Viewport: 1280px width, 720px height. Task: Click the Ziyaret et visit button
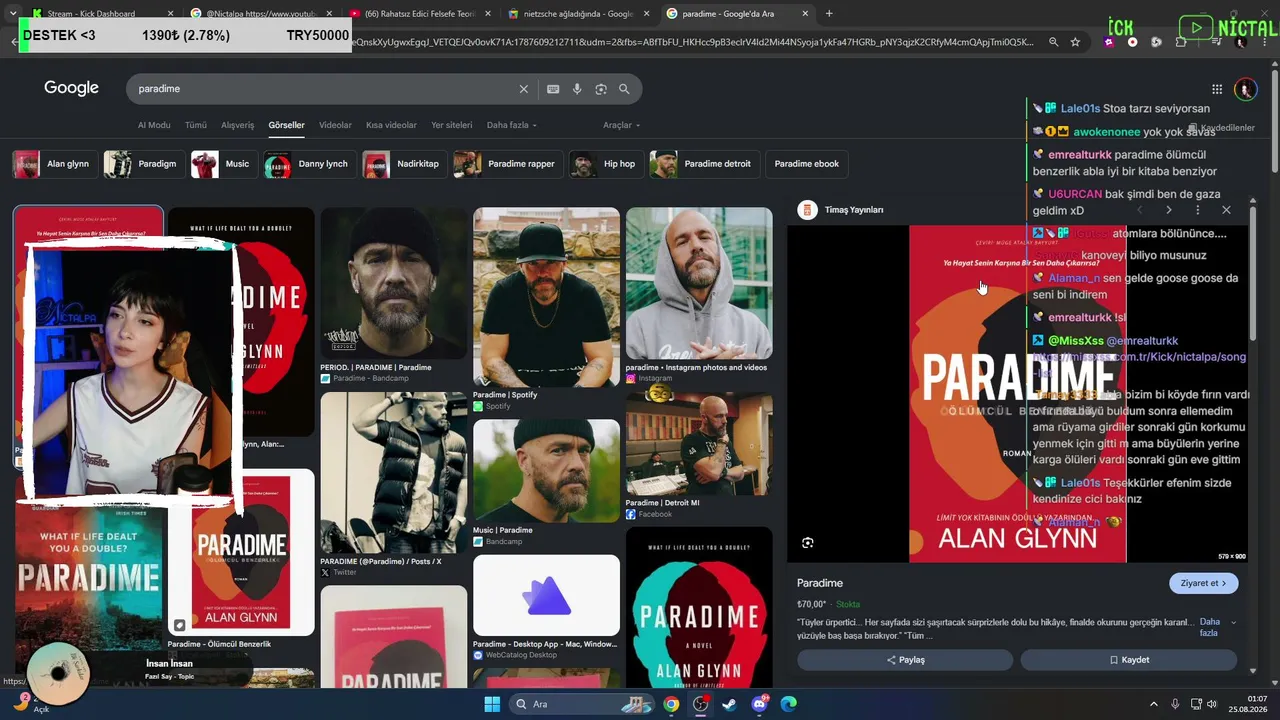tap(1204, 583)
